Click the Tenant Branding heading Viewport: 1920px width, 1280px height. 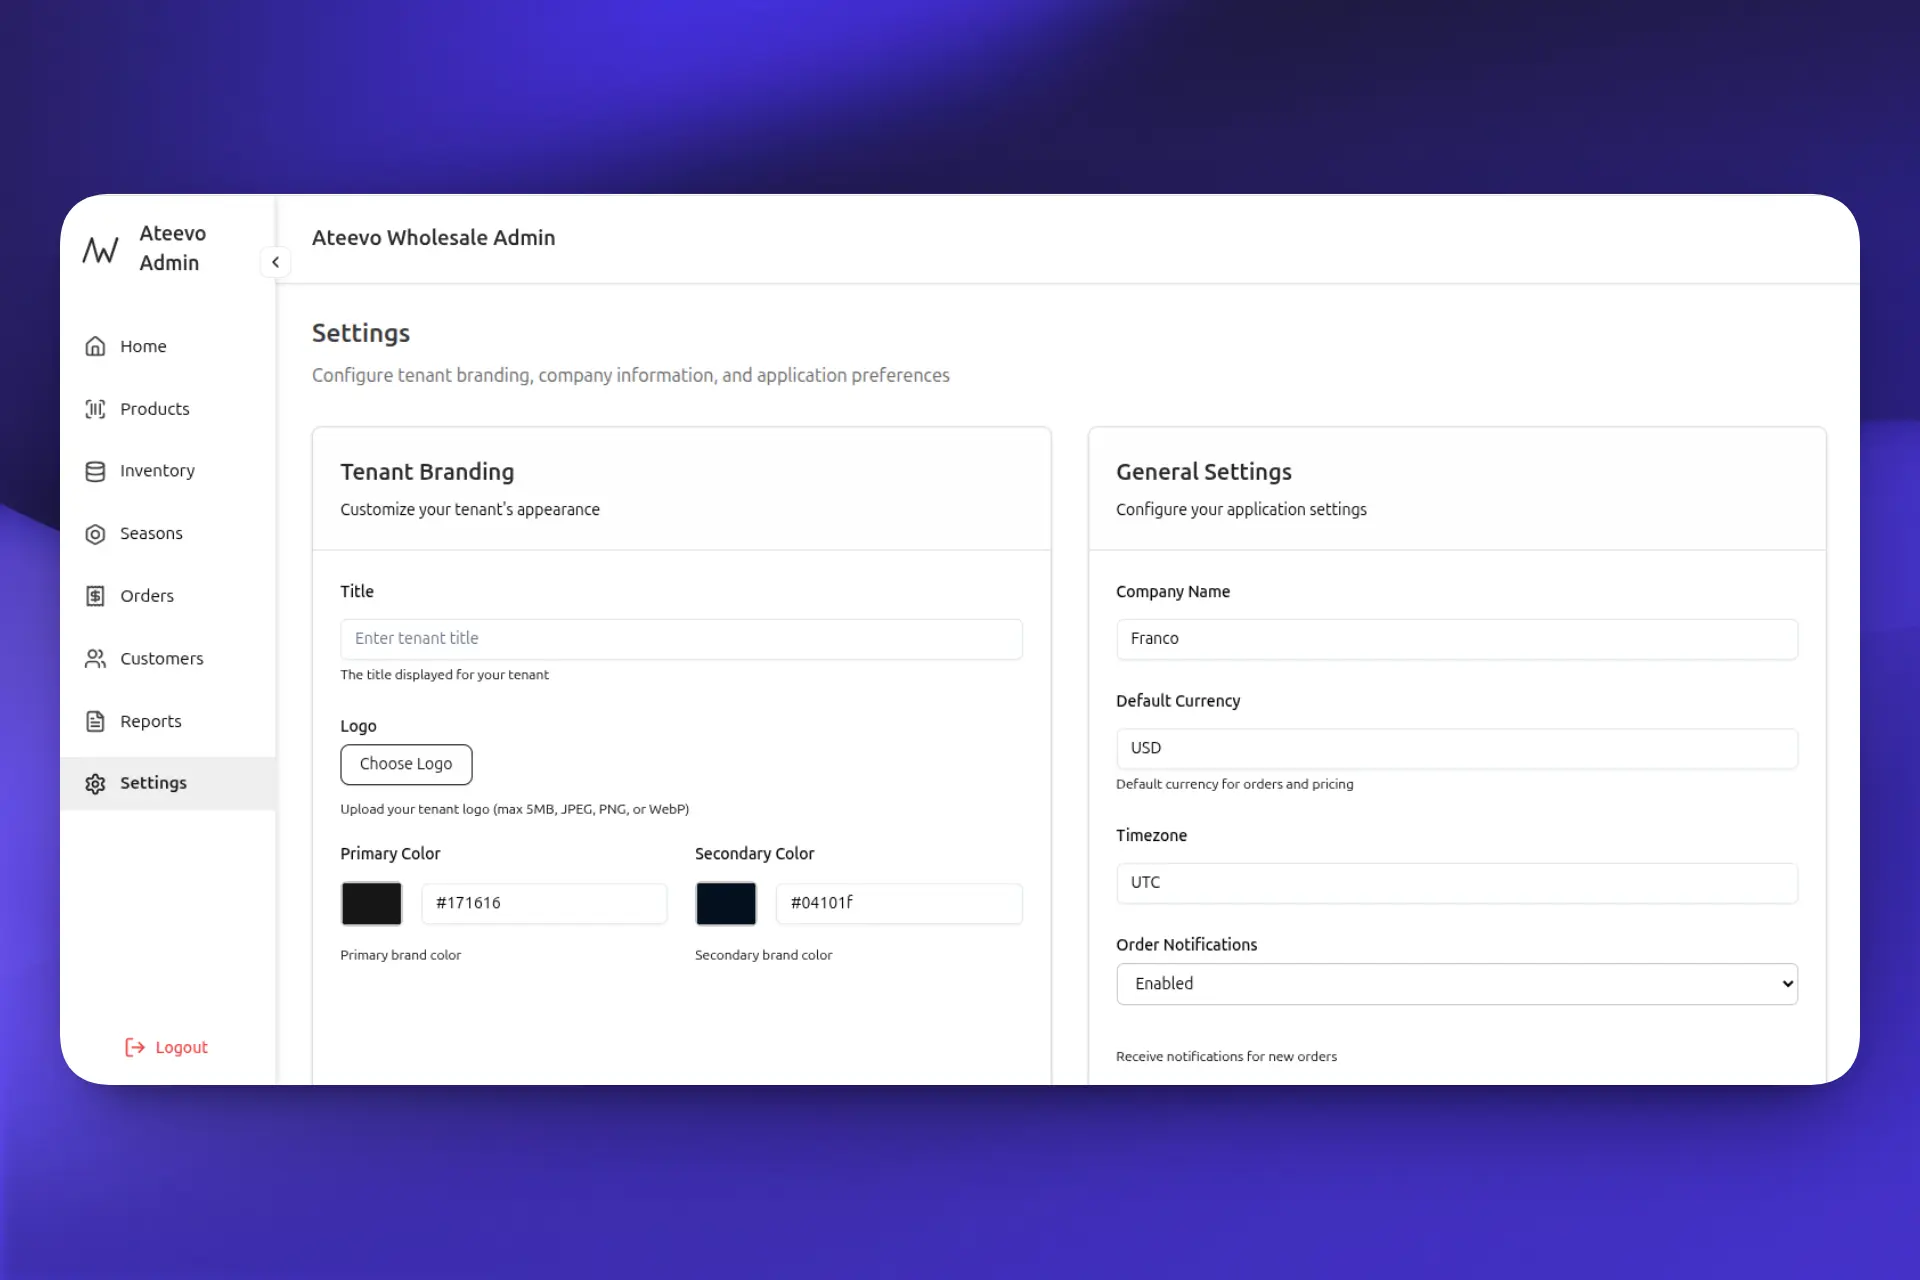(427, 472)
